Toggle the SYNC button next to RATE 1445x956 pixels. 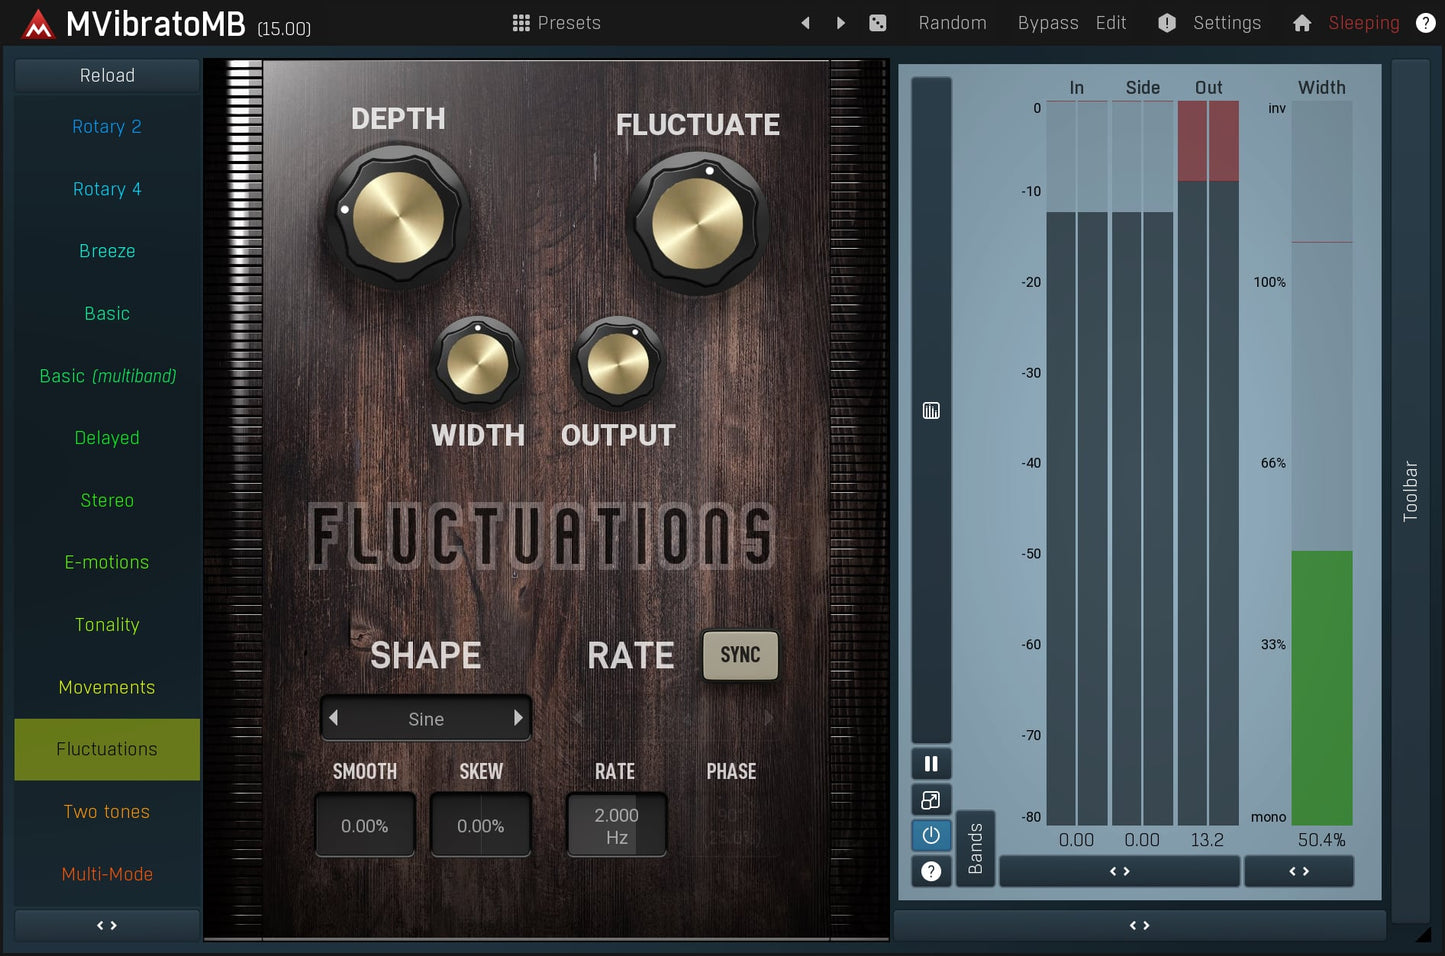[740, 655]
